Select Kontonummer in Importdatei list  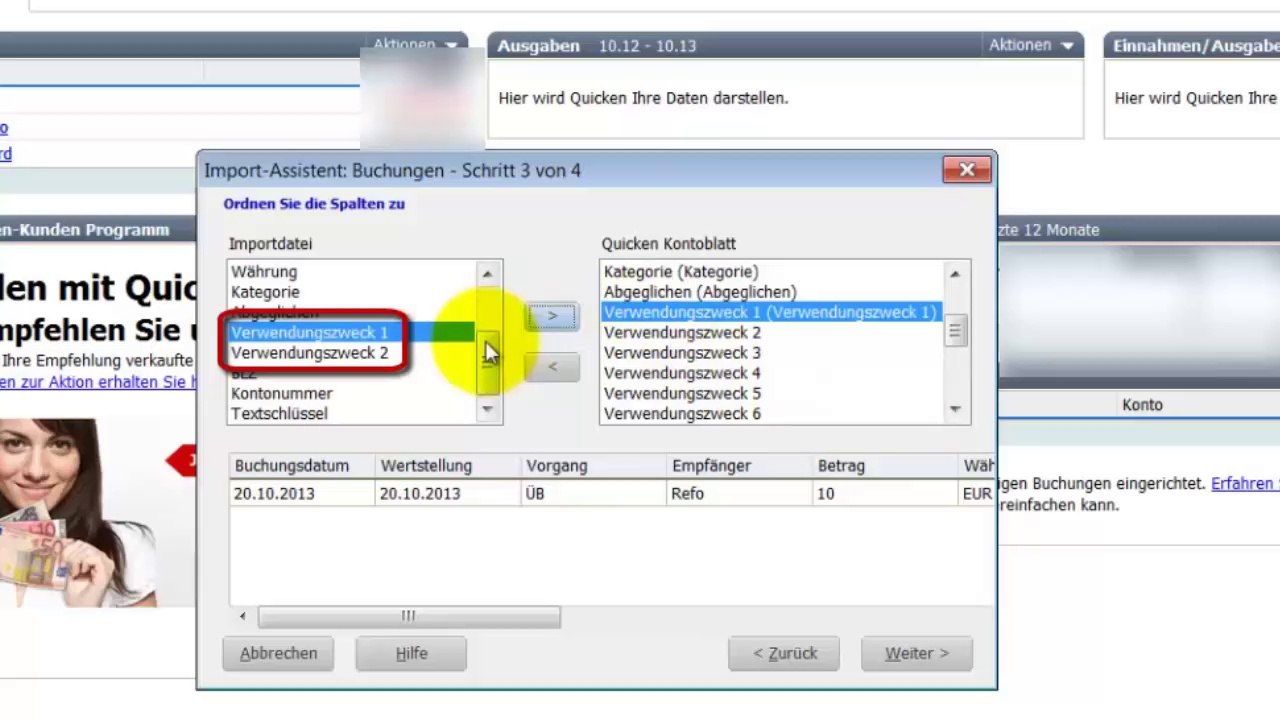[352, 393]
